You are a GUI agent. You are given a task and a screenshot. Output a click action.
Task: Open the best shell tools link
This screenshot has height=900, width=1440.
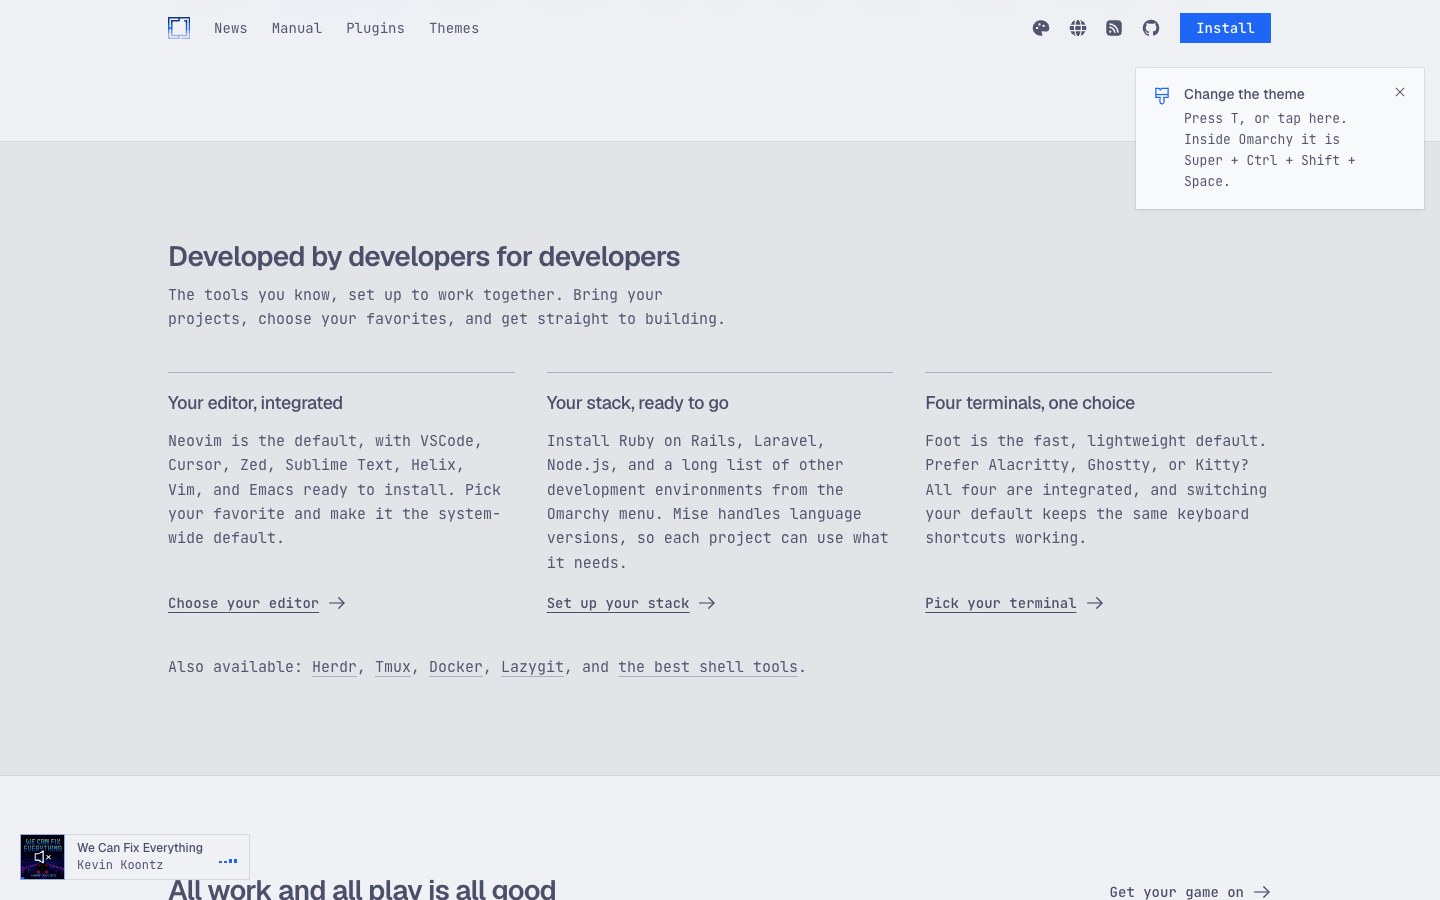[708, 667]
